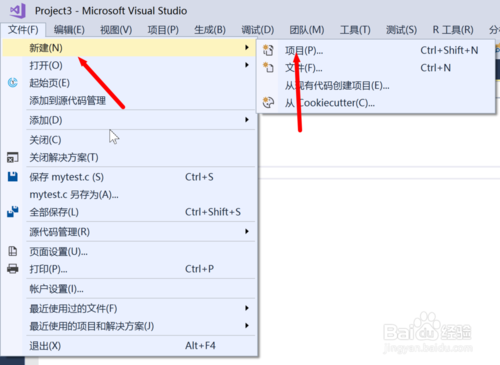Click the Alt+F4 shortcut label
Image resolution: width=500 pixels, height=365 pixels.
200,345
